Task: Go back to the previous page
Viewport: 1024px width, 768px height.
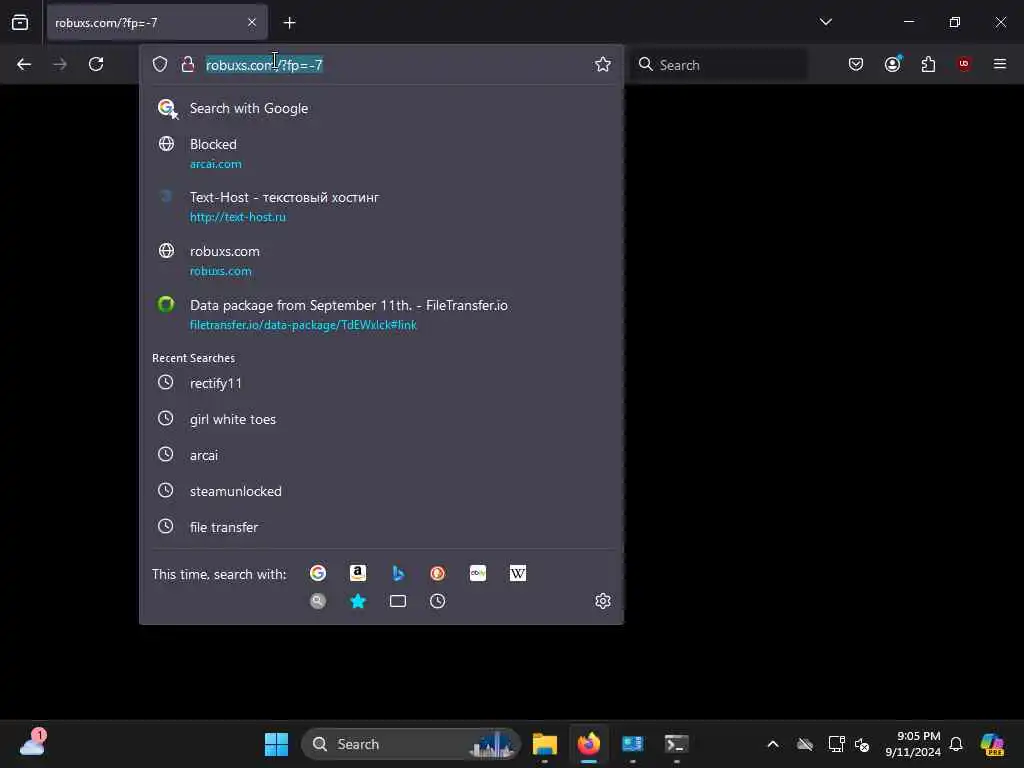Action: [x=24, y=64]
